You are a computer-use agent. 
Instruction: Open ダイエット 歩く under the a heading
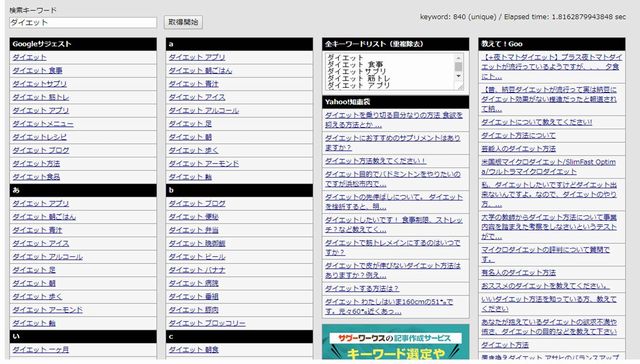coord(193,150)
